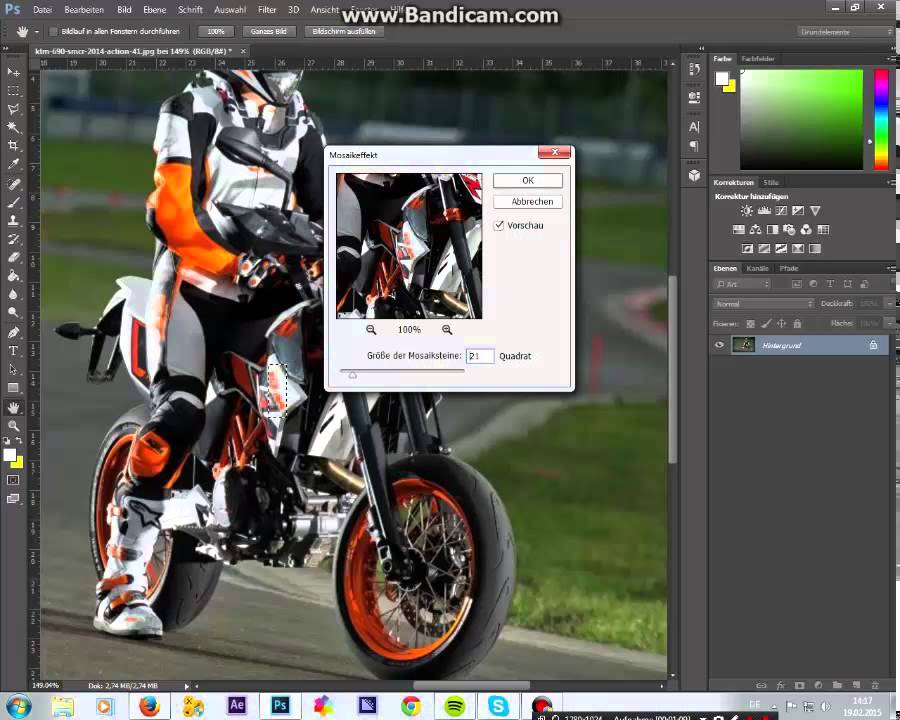Screen dimensions: 900x720
Task: Select the Crop tool
Action: tap(13, 145)
